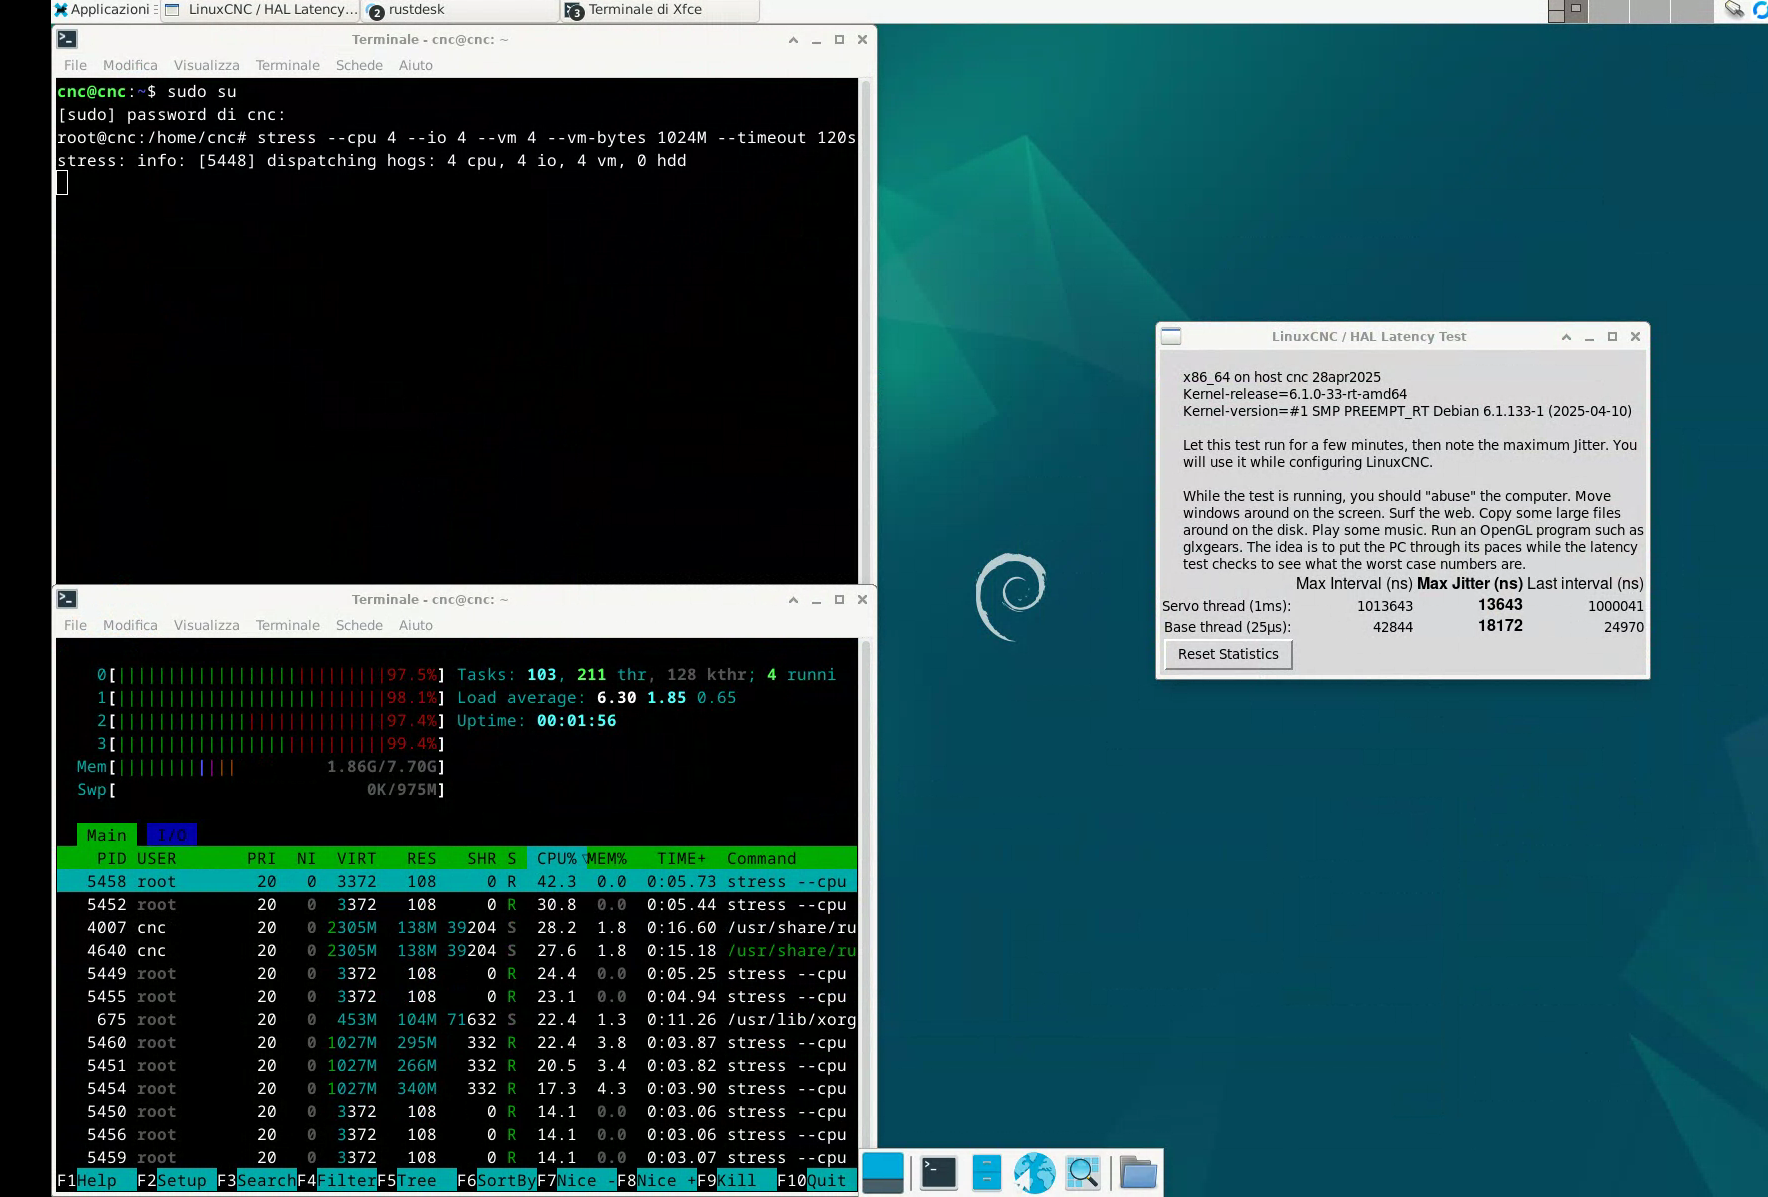Image resolution: width=1768 pixels, height=1197 pixels.
Task: Sort htop by the PID column header
Action: [x=111, y=858]
